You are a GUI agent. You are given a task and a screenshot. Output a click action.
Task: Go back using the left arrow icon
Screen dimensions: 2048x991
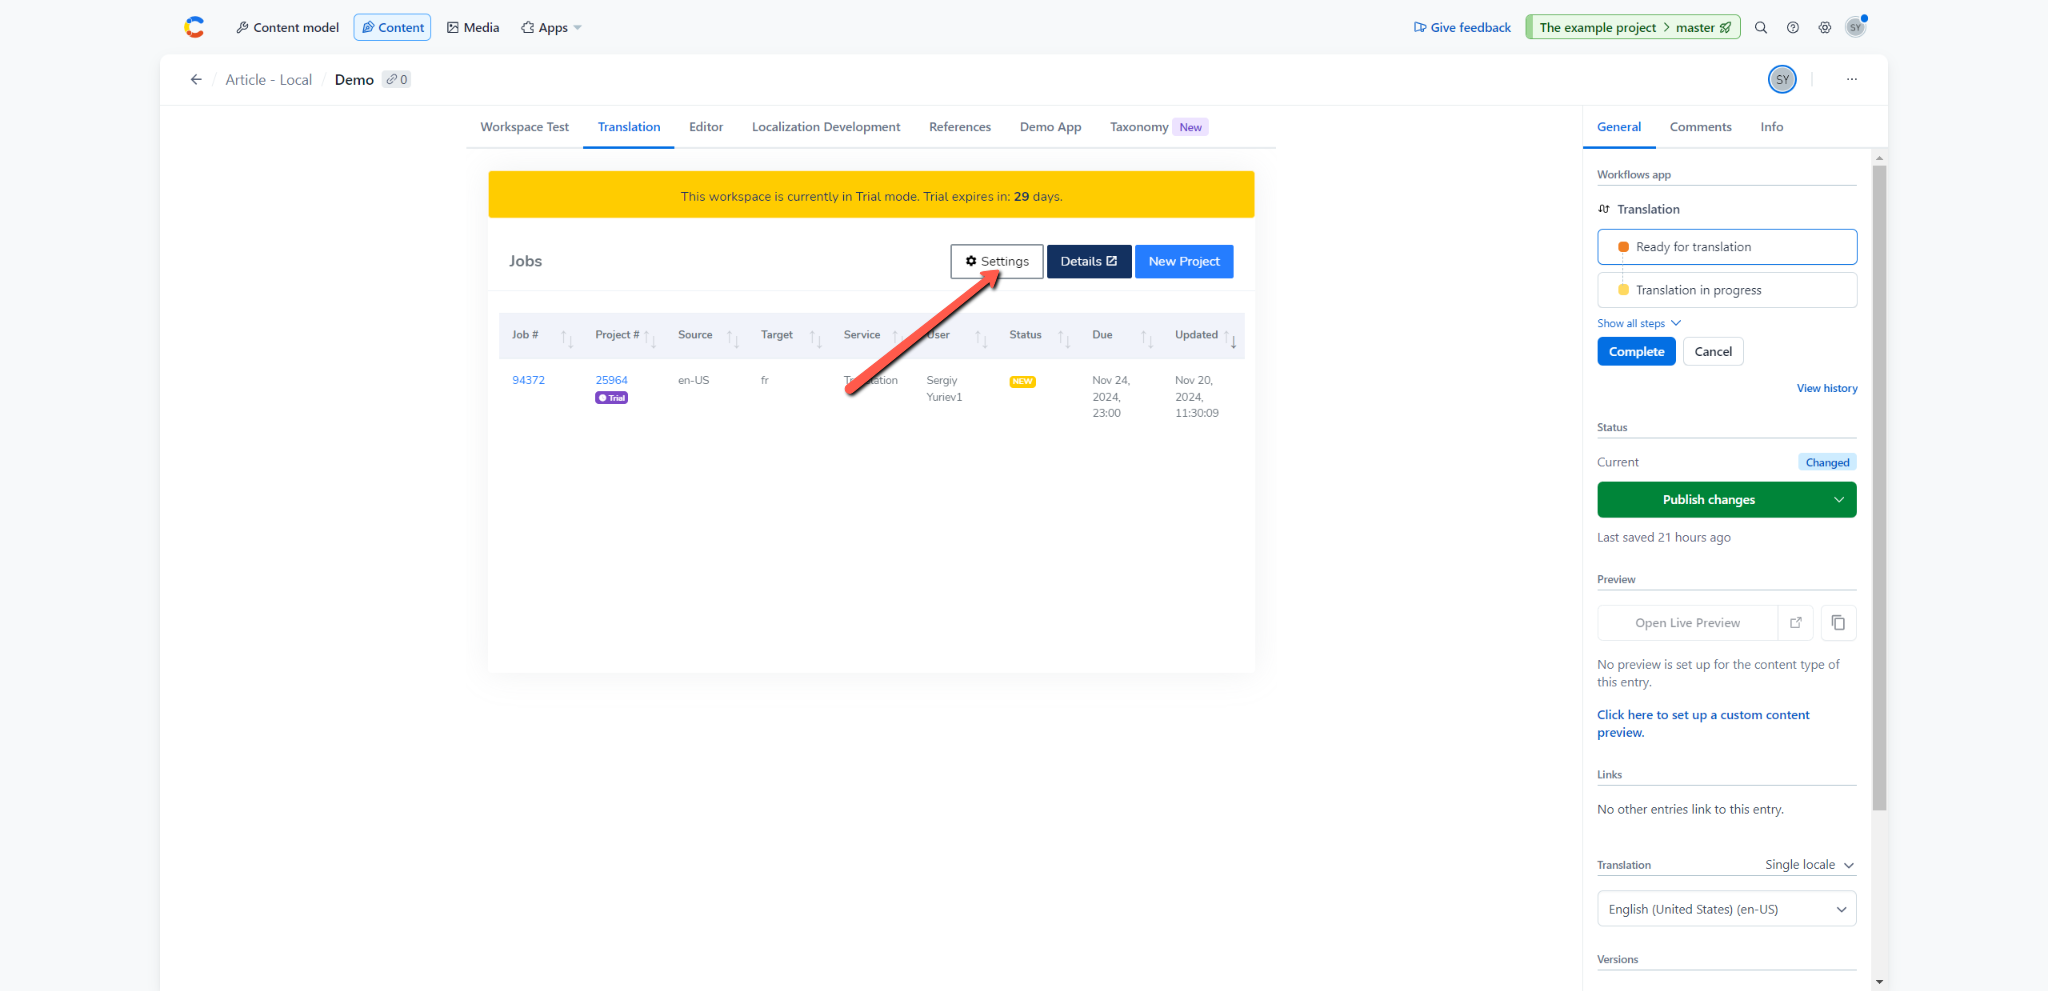tap(196, 79)
